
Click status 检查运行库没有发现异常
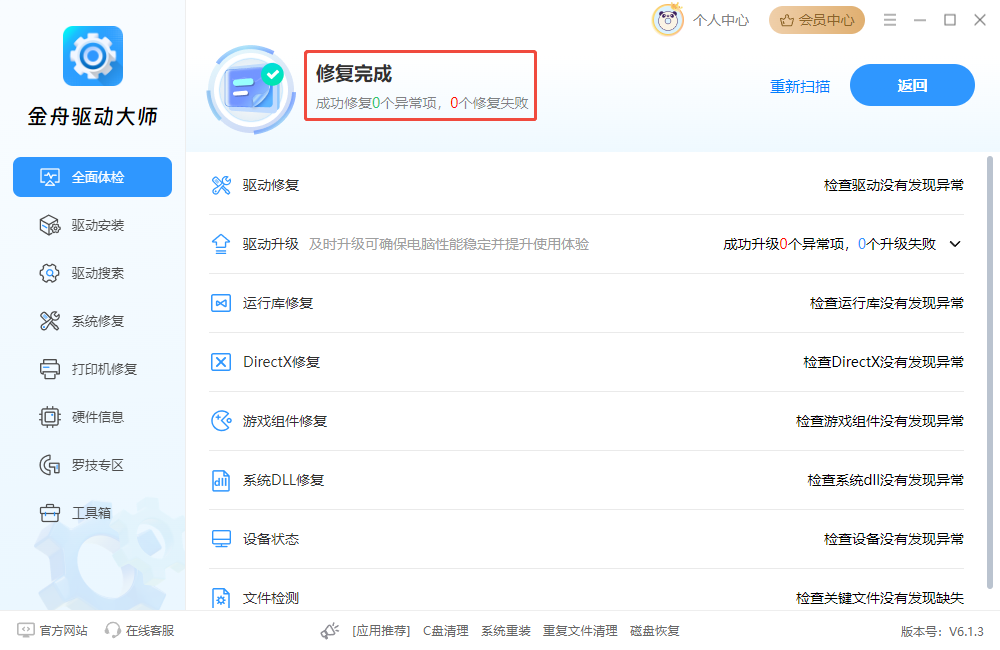[x=886, y=303]
